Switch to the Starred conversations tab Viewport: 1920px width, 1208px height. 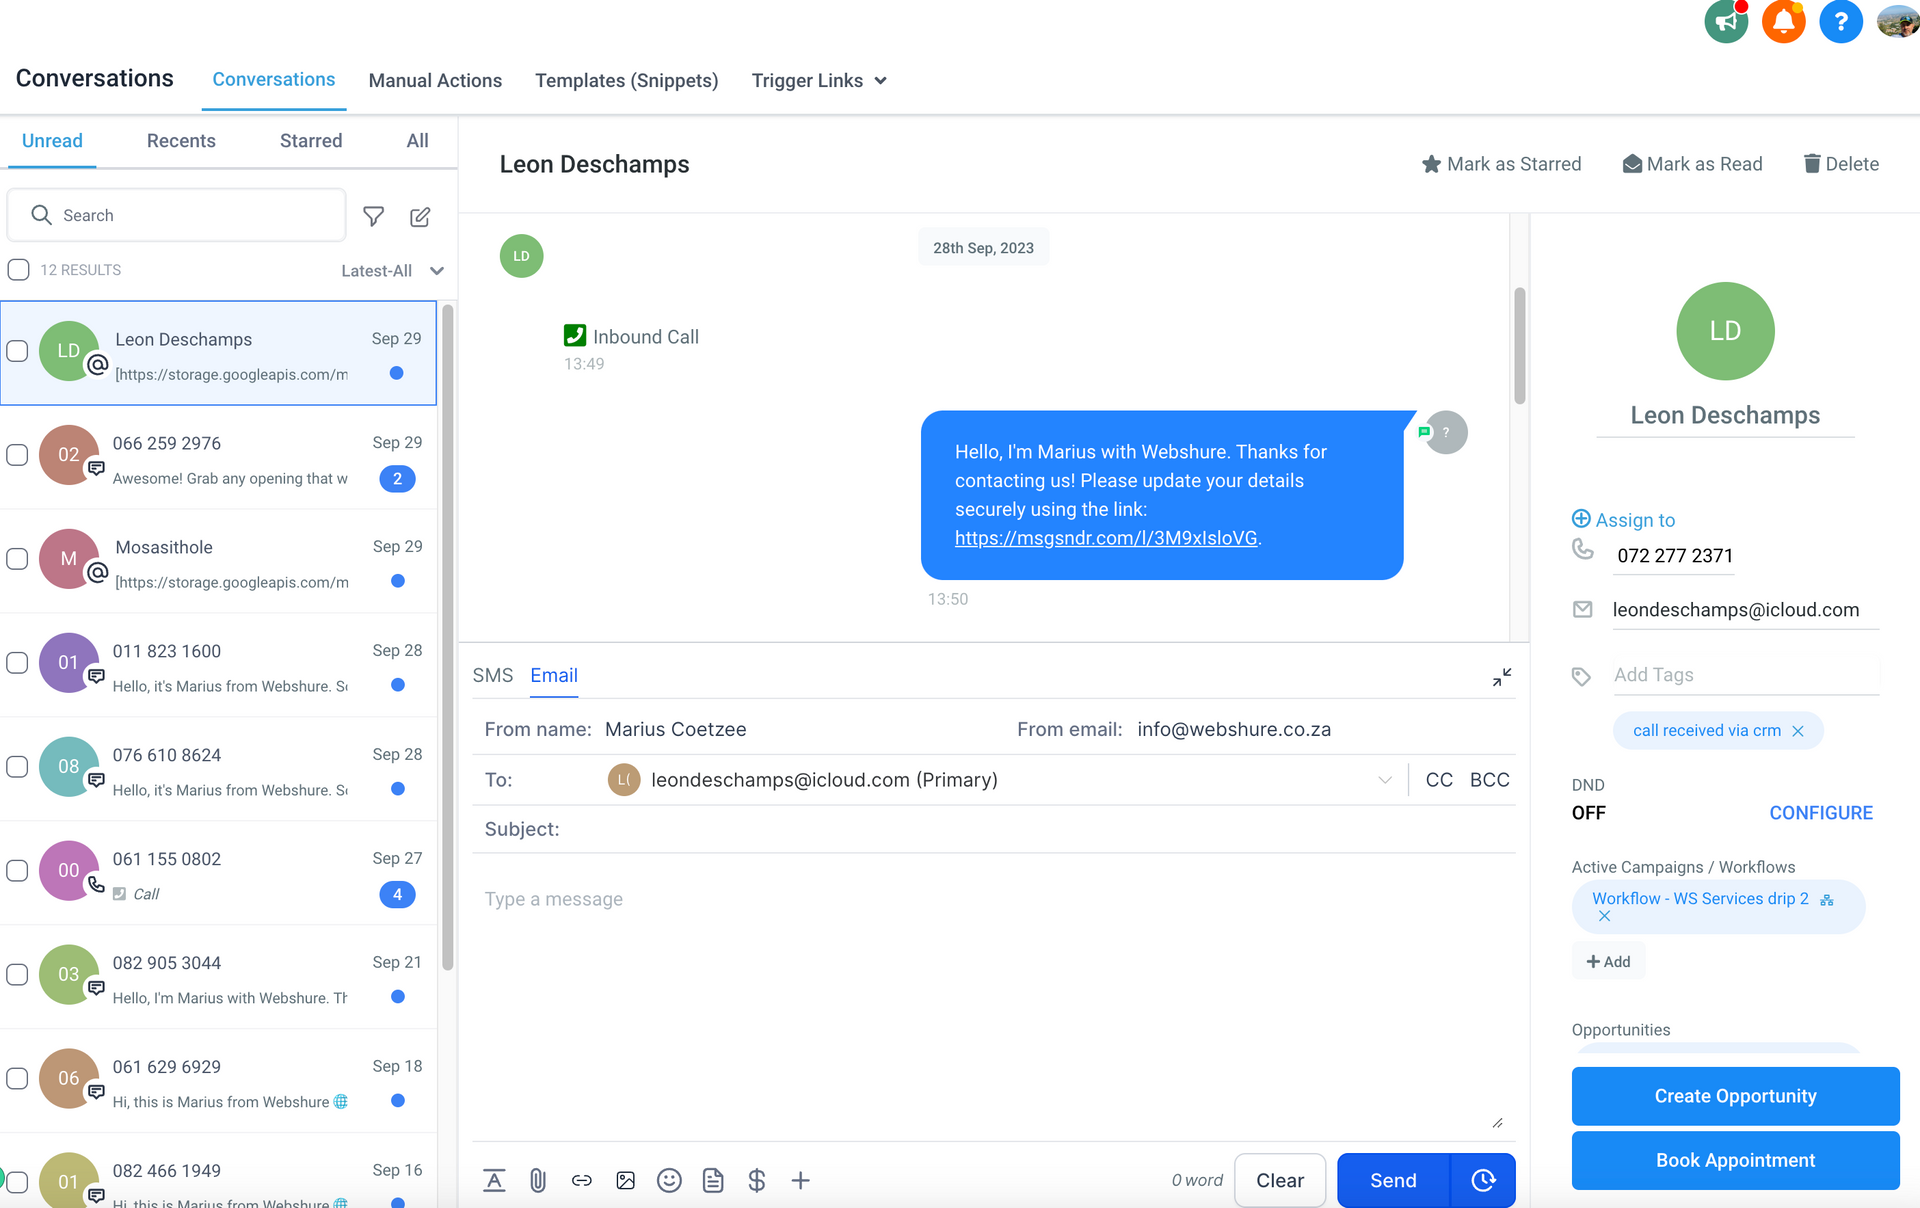tap(311, 141)
